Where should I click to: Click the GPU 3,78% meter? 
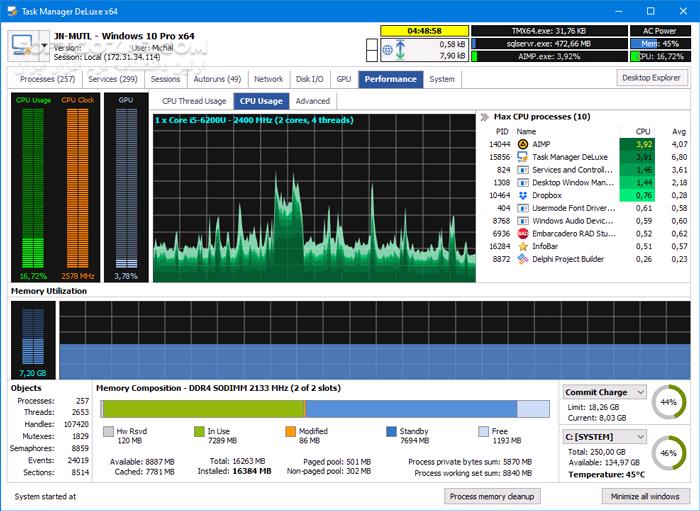pos(126,188)
